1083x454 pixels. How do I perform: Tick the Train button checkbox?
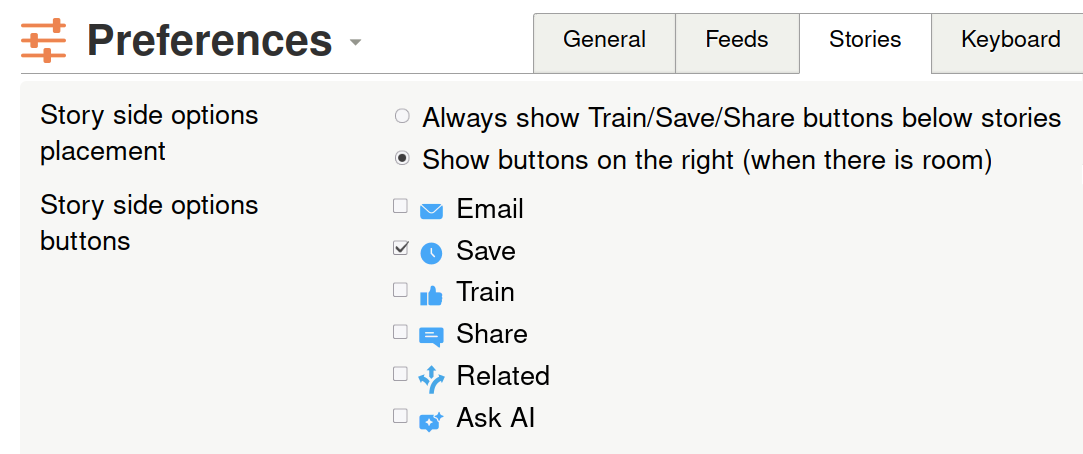(401, 290)
